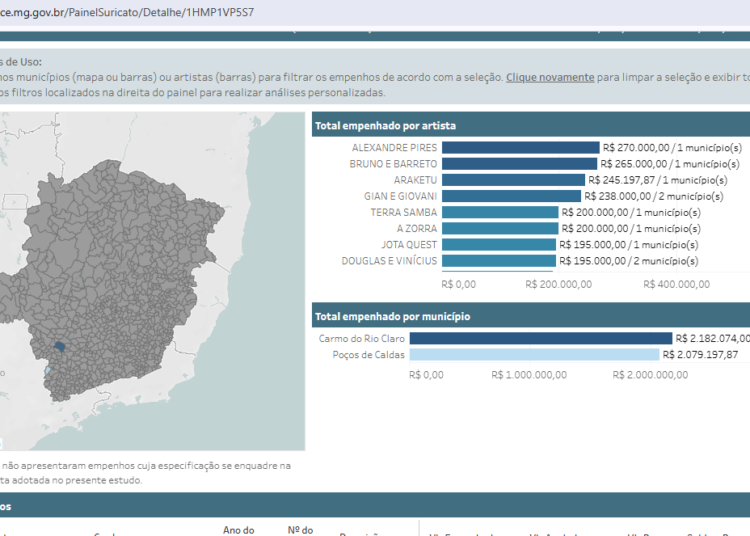Select the TERRA SAMBA bar
This screenshot has width=750, height=536.
click(x=500, y=212)
